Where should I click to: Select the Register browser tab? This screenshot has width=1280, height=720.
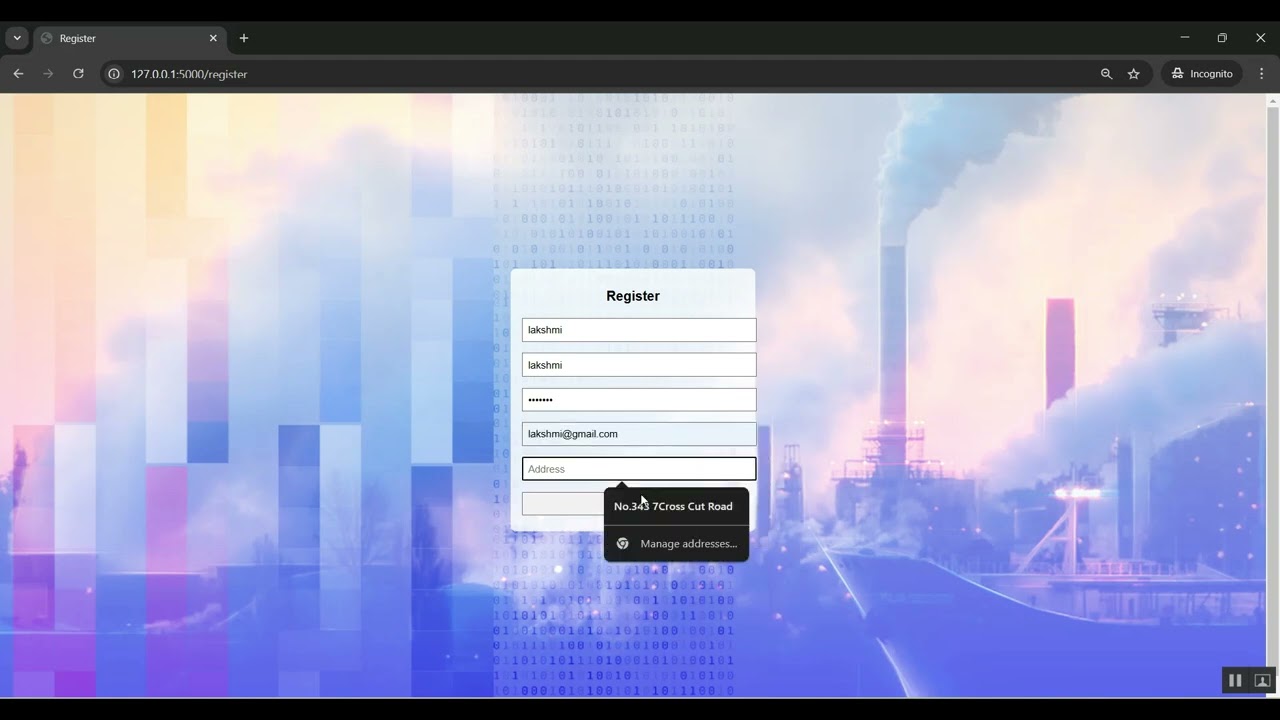click(x=129, y=38)
